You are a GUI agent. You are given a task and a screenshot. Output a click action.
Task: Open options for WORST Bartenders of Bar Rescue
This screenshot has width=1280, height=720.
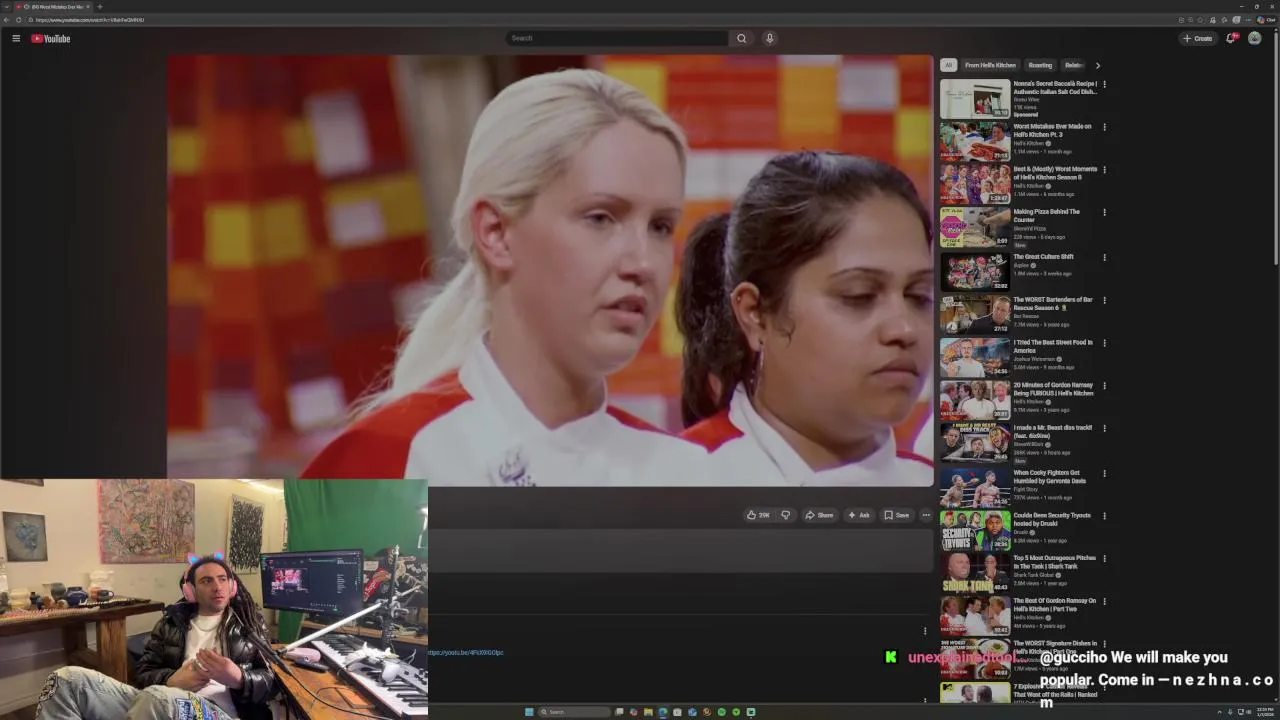[1104, 300]
